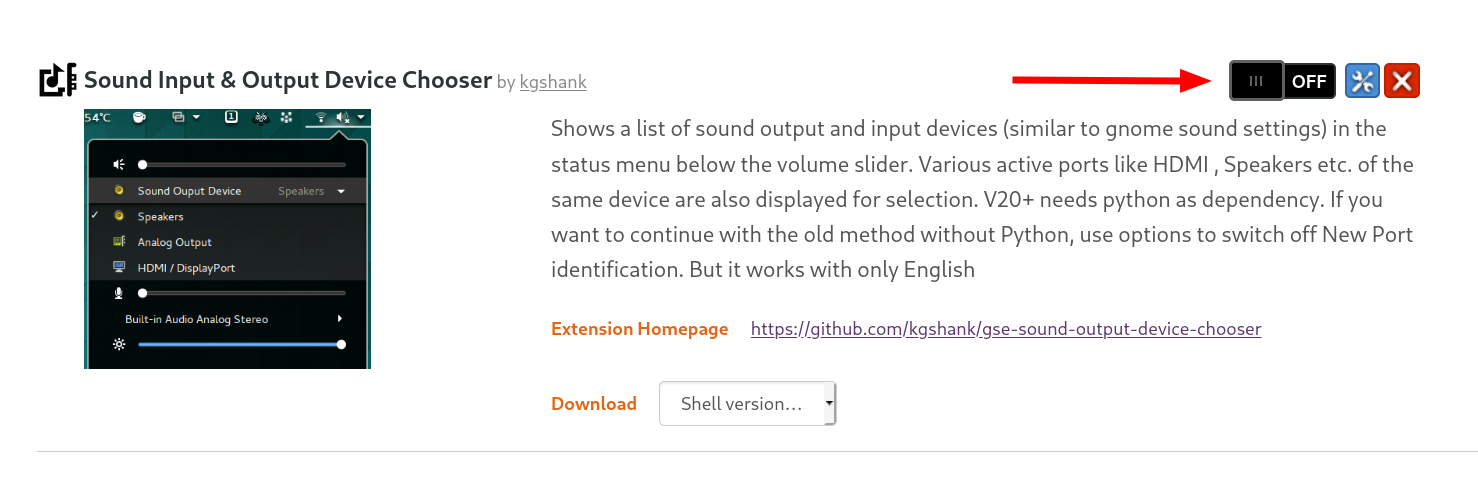Select Analog Output in the device list
Image resolution: width=1478 pixels, height=503 pixels.
coord(174,242)
